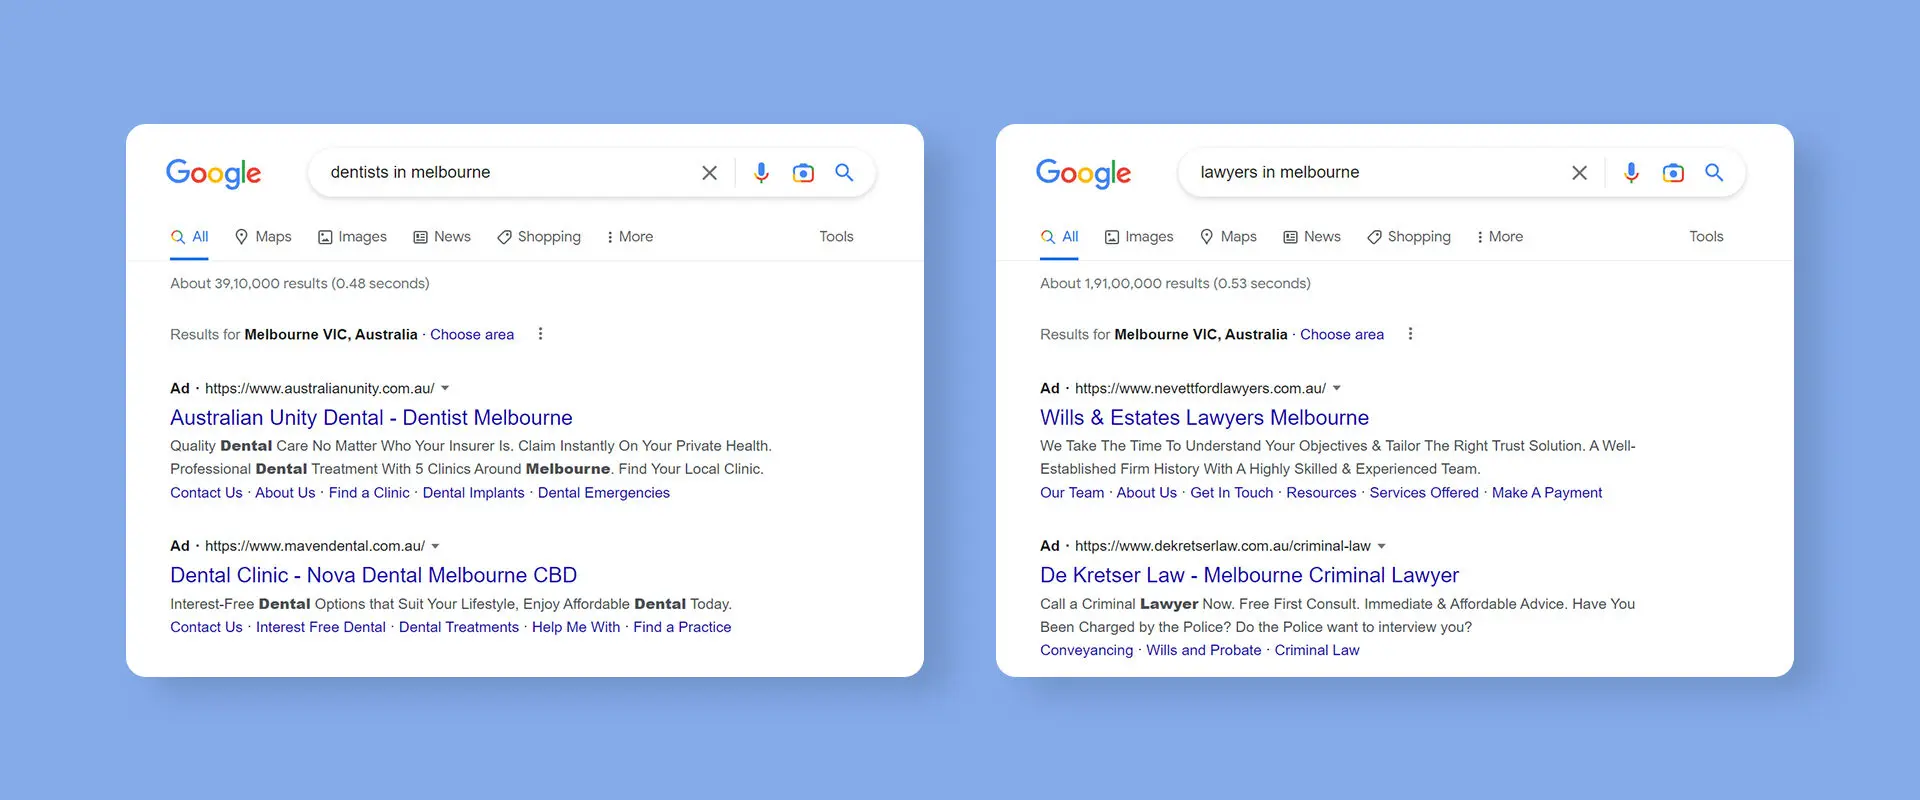Clear the 'dentists in melbourne' search query

pos(709,173)
